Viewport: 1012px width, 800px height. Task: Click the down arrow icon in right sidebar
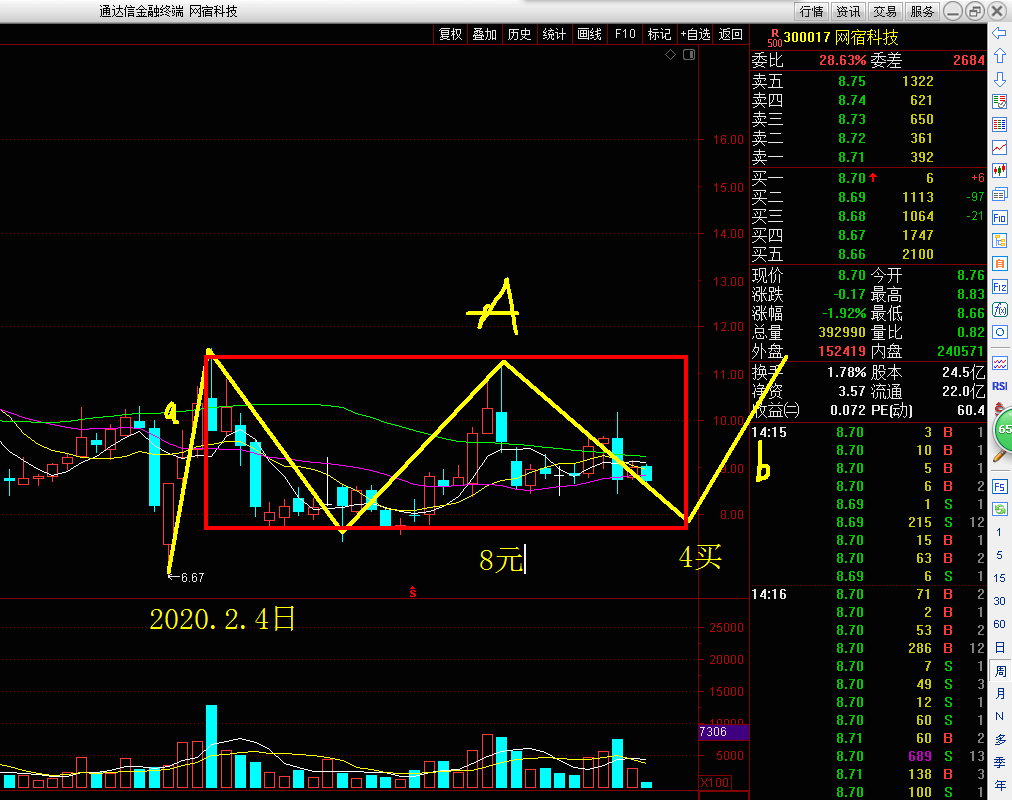click(x=999, y=79)
